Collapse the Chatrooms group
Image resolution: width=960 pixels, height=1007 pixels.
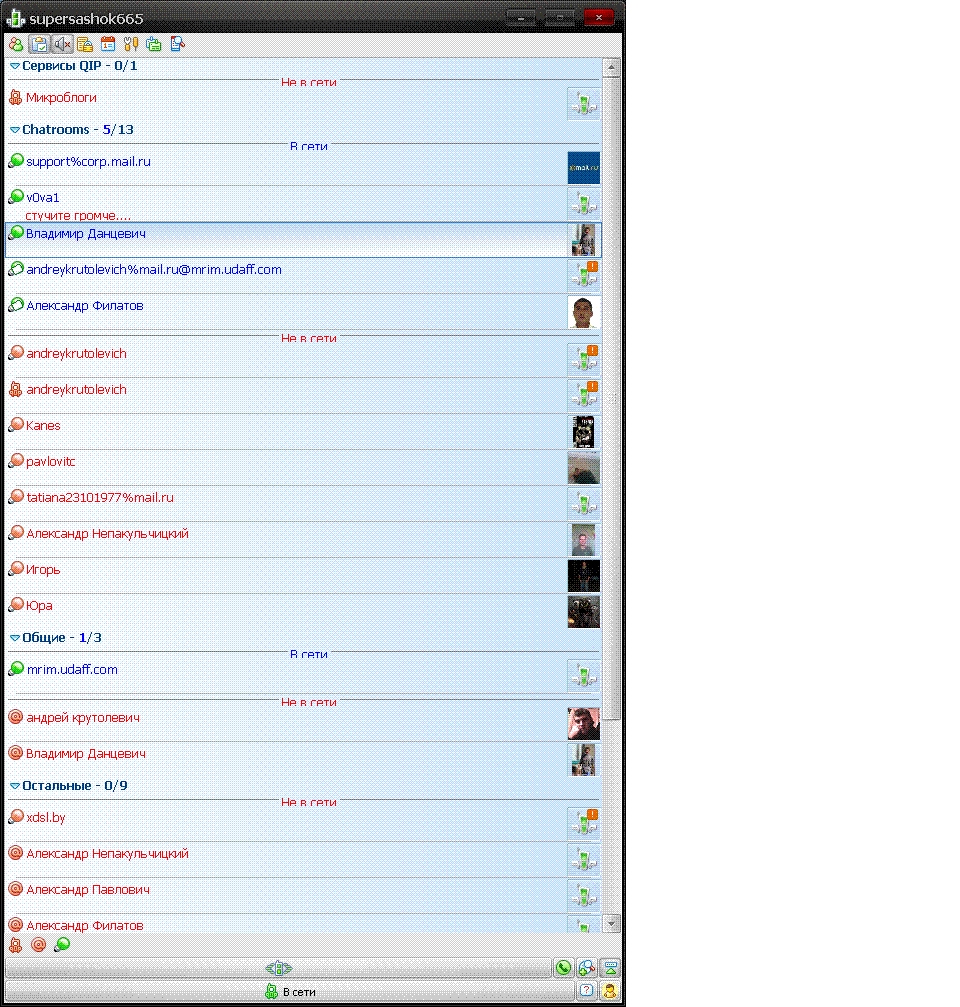coord(15,130)
